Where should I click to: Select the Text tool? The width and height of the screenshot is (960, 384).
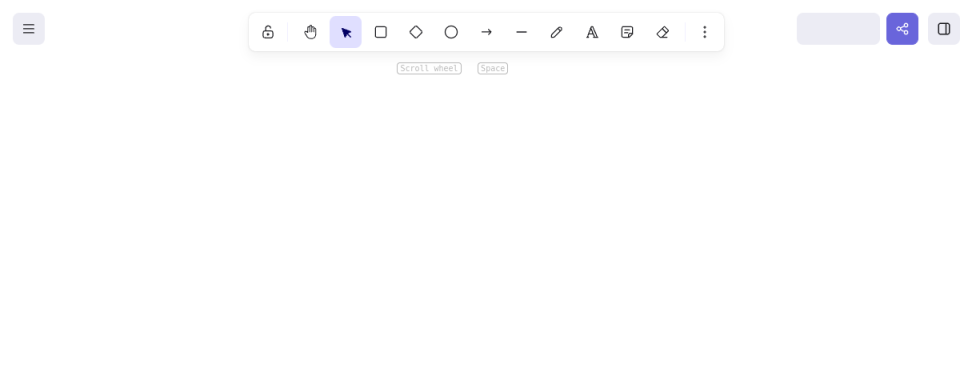click(x=592, y=32)
